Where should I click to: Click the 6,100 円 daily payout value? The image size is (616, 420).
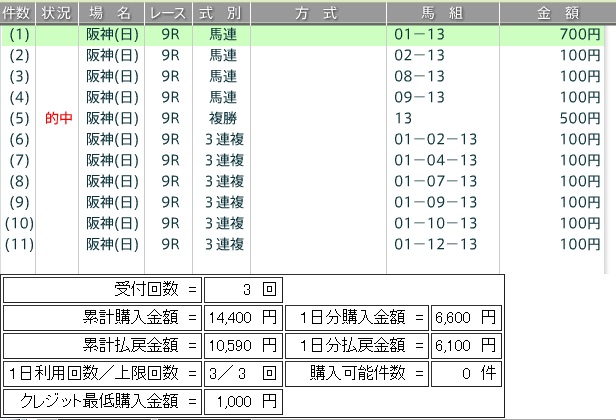pyautogui.click(x=466, y=346)
